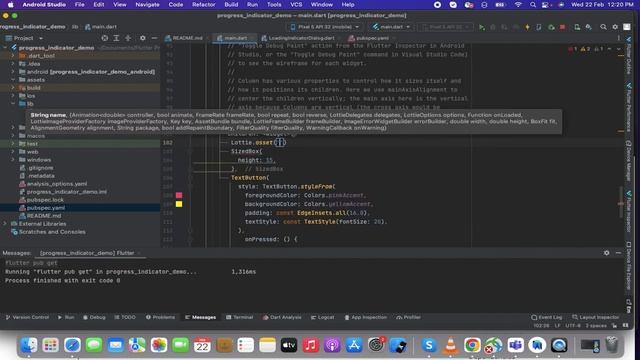Hide the Messages panel with the minus icon
This screenshot has height=360, width=640.
618,253
